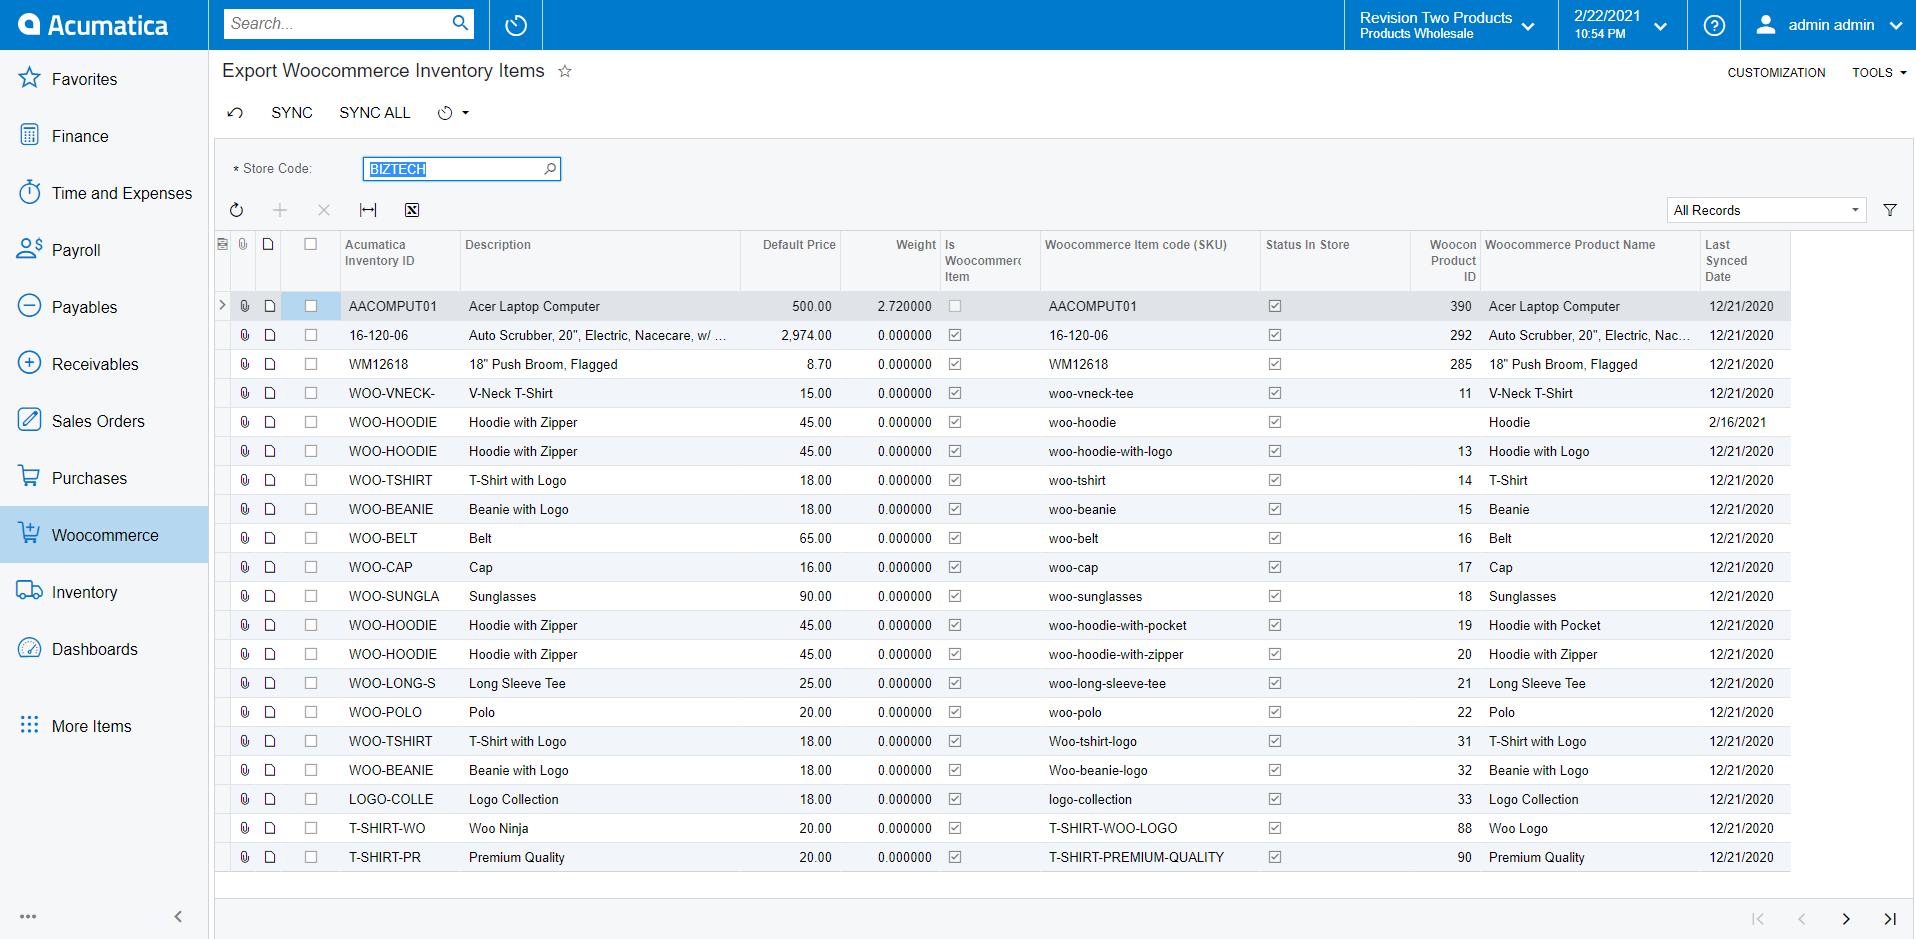Click the fit to screen columns icon
This screenshot has width=1916, height=939.
click(x=368, y=210)
